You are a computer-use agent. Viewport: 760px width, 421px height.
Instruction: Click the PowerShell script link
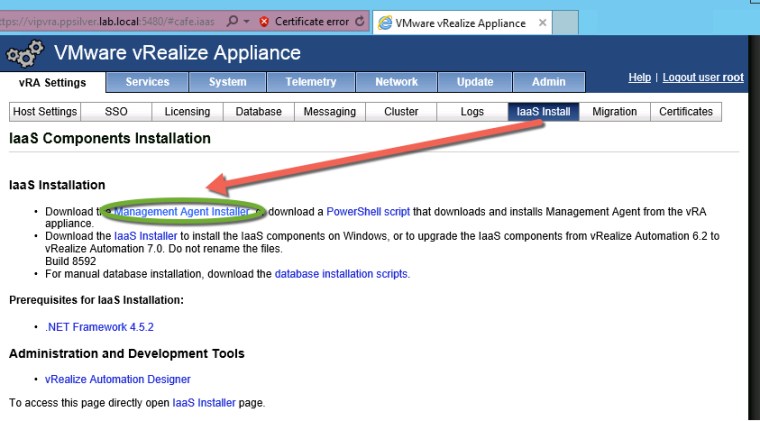point(368,212)
